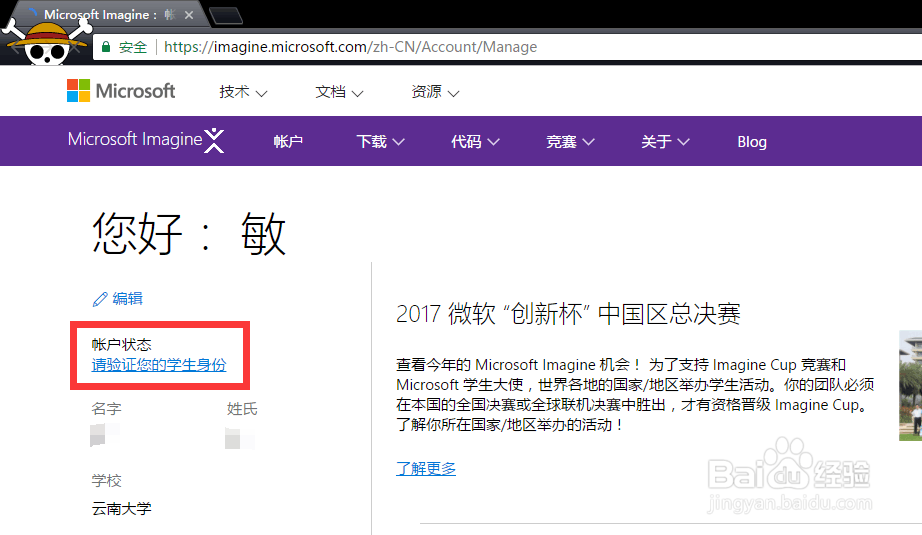Image resolution: width=922 pixels, height=535 pixels.
Task: Click 请验证您的学生身份 link
Action: pos(159,365)
